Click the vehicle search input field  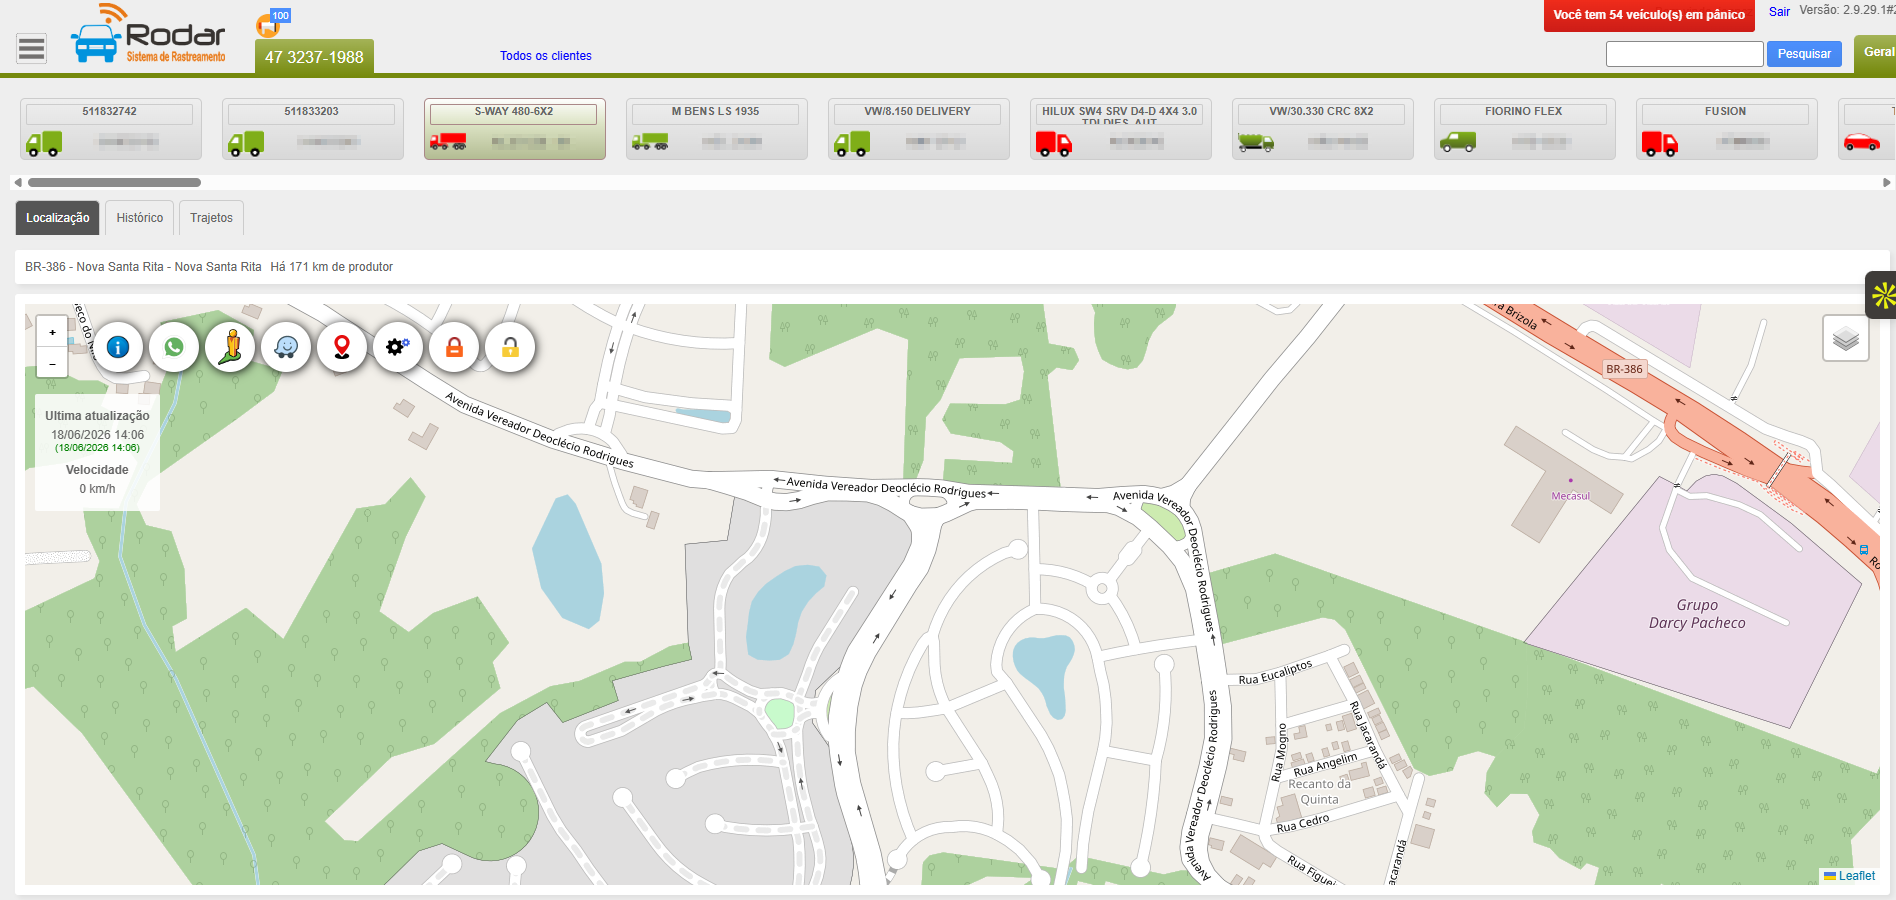point(1684,54)
